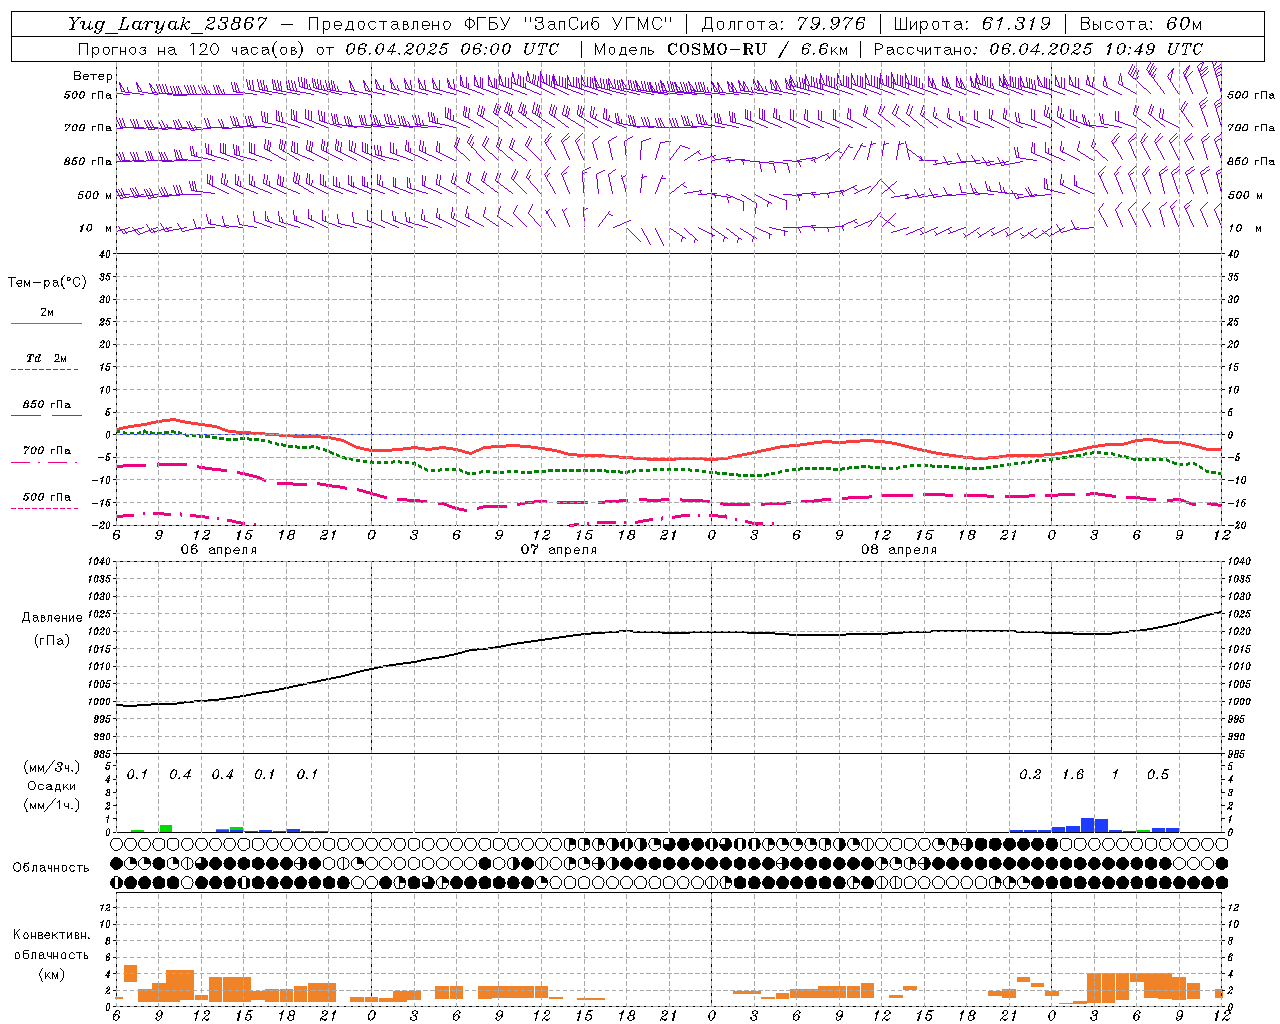Click the Давление pressure panel label
Image resolution: width=1280 pixels, height=1024 pixels.
point(52,618)
